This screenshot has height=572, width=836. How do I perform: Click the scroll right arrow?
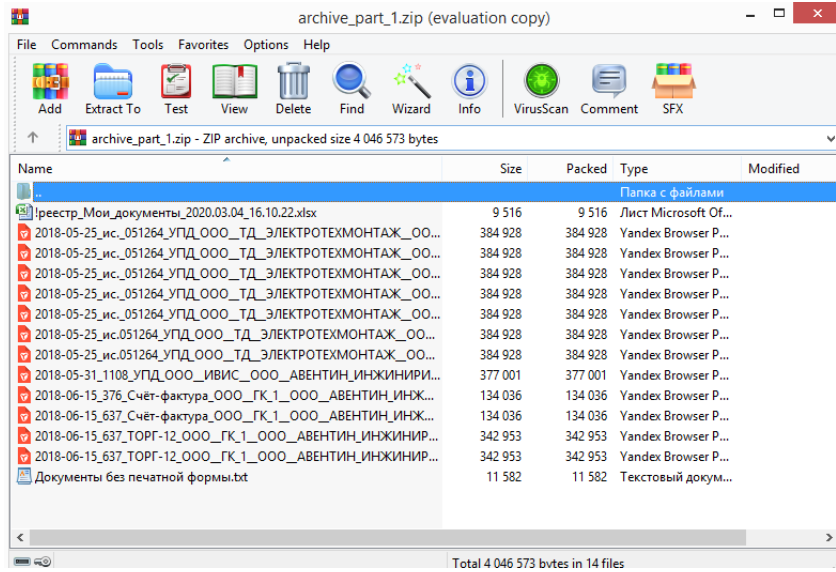coord(829,537)
